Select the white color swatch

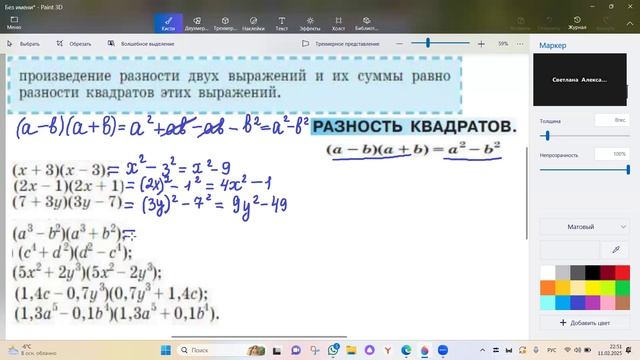548,273
